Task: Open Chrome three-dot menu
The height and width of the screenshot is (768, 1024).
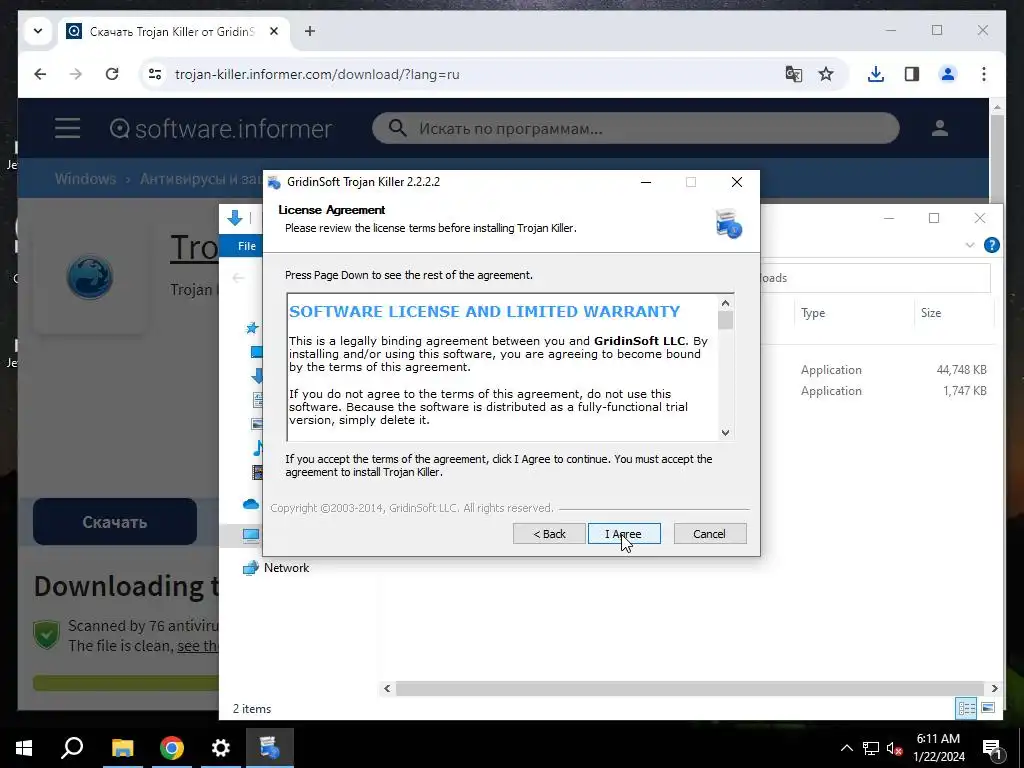Action: click(x=984, y=74)
